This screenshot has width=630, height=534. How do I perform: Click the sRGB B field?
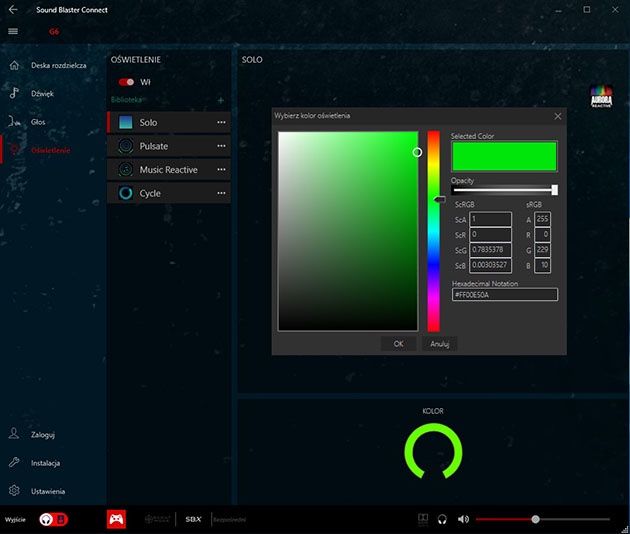pos(542,265)
